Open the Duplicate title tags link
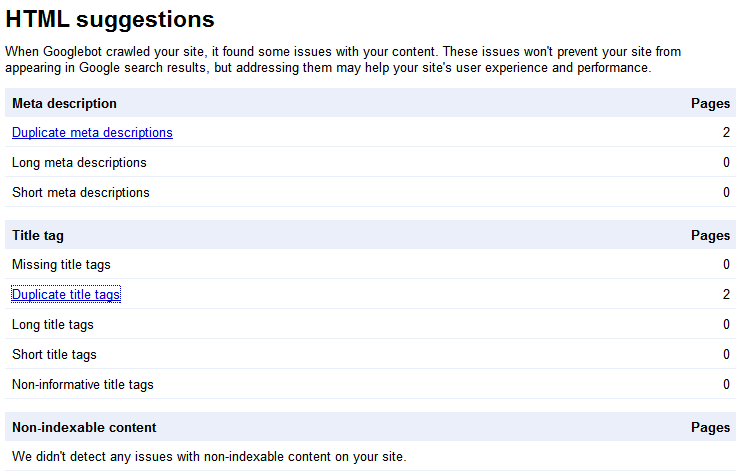This screenshot has height=471, width=740. [x=66, y=294]
